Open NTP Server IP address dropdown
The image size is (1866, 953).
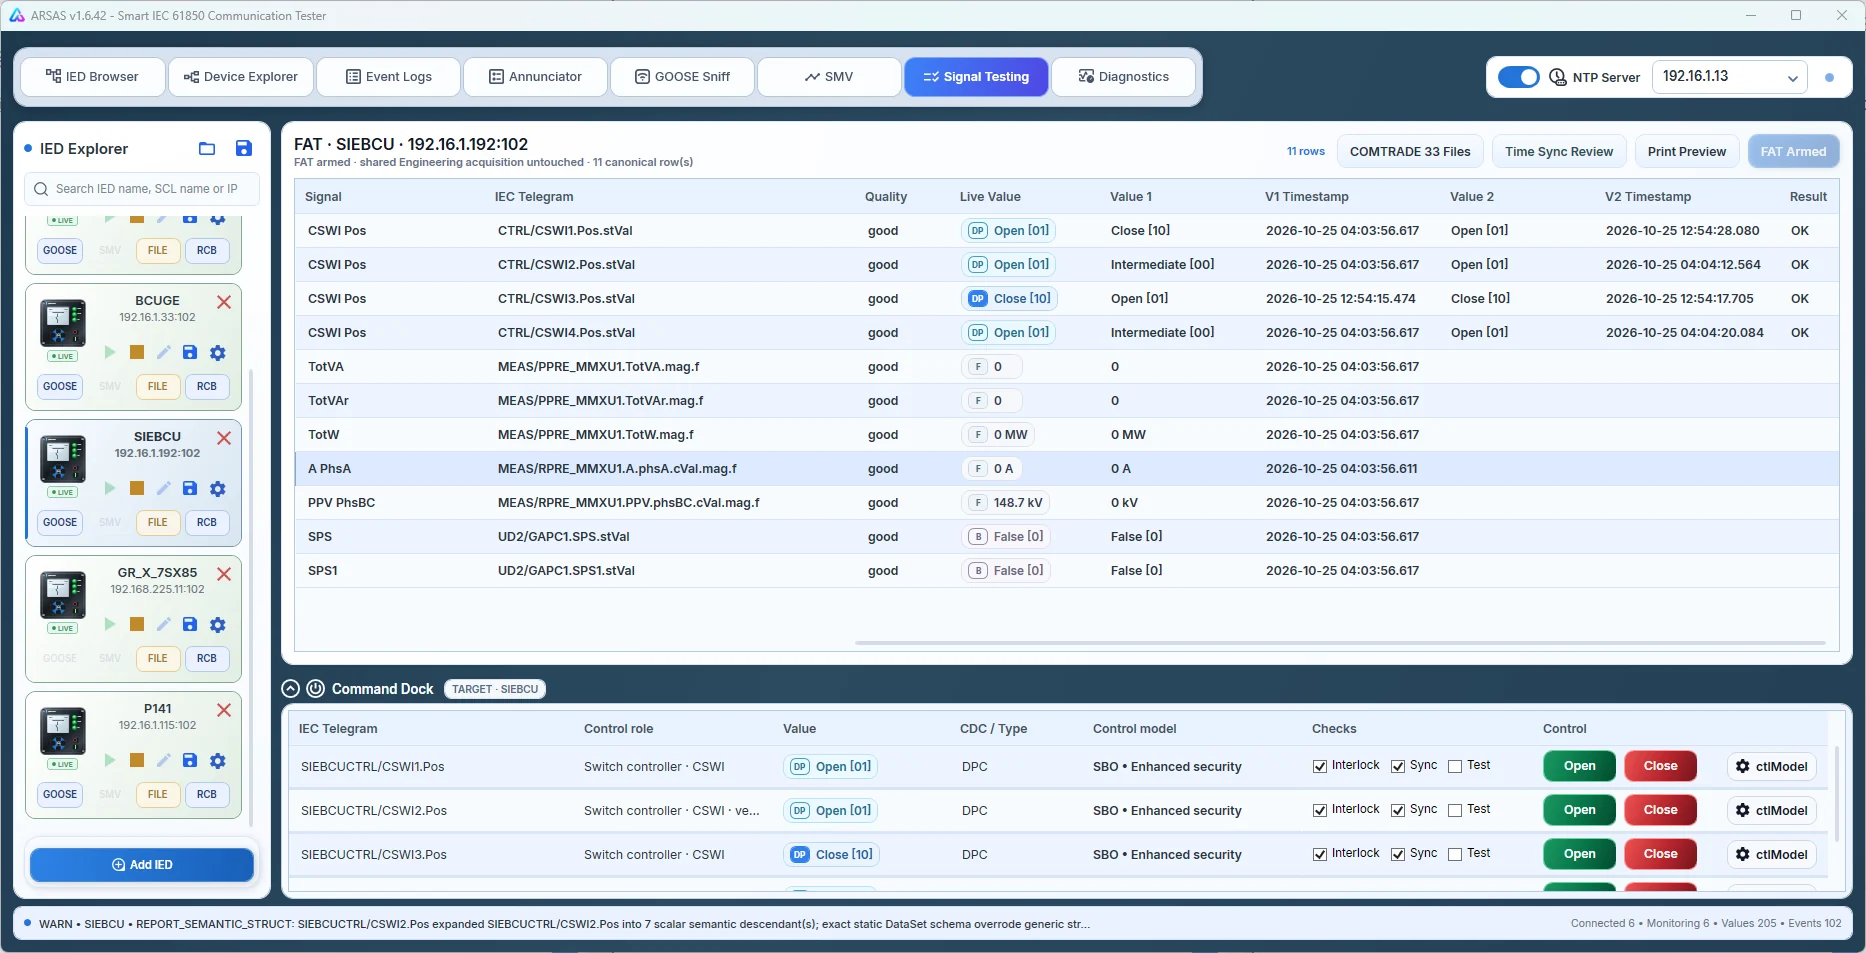[1730, 77]
